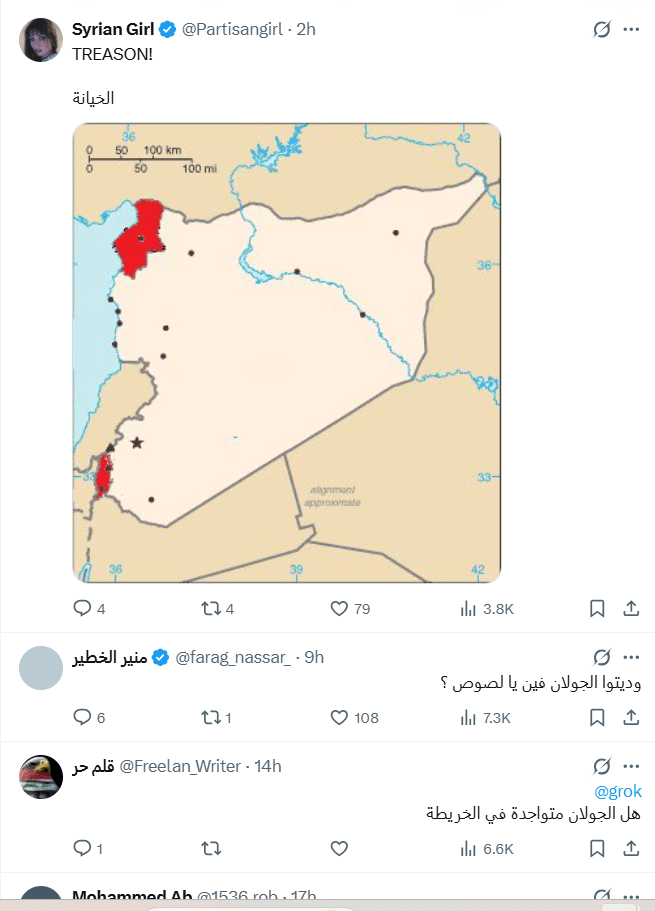655x911 pixels.
Task: Open more options on @farag_nassar_ reply
Action: coord(631,657)
